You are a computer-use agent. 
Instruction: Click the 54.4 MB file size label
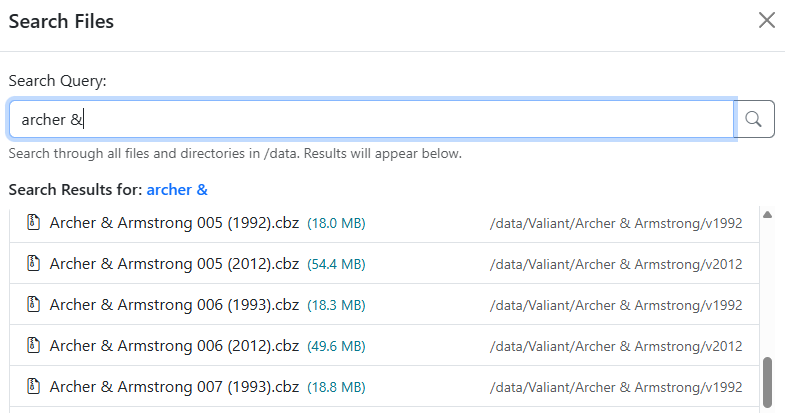coord(336,264)
